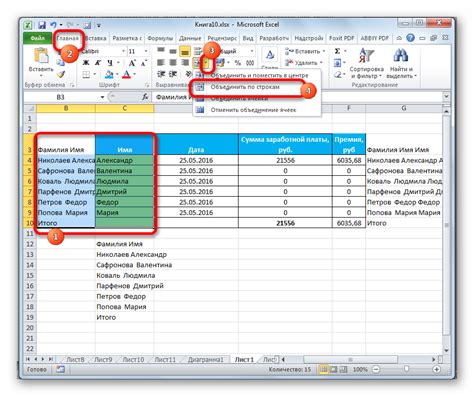Click the Save icon in quick access toolbar
Image resolution: width=474 pixels, height=396 pixels.
[x=42, y=25]
